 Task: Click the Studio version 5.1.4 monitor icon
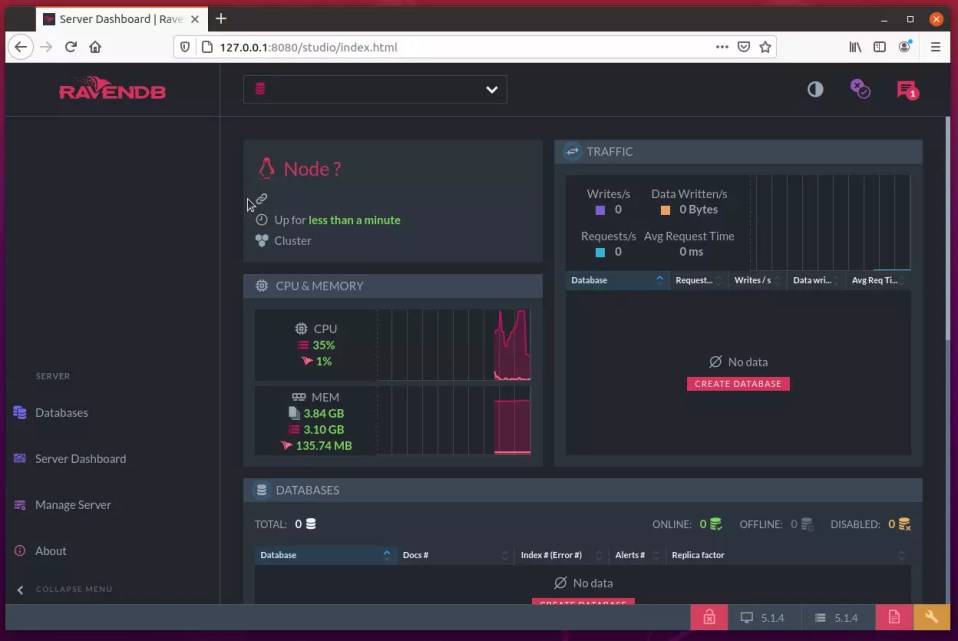pos(745,617)
